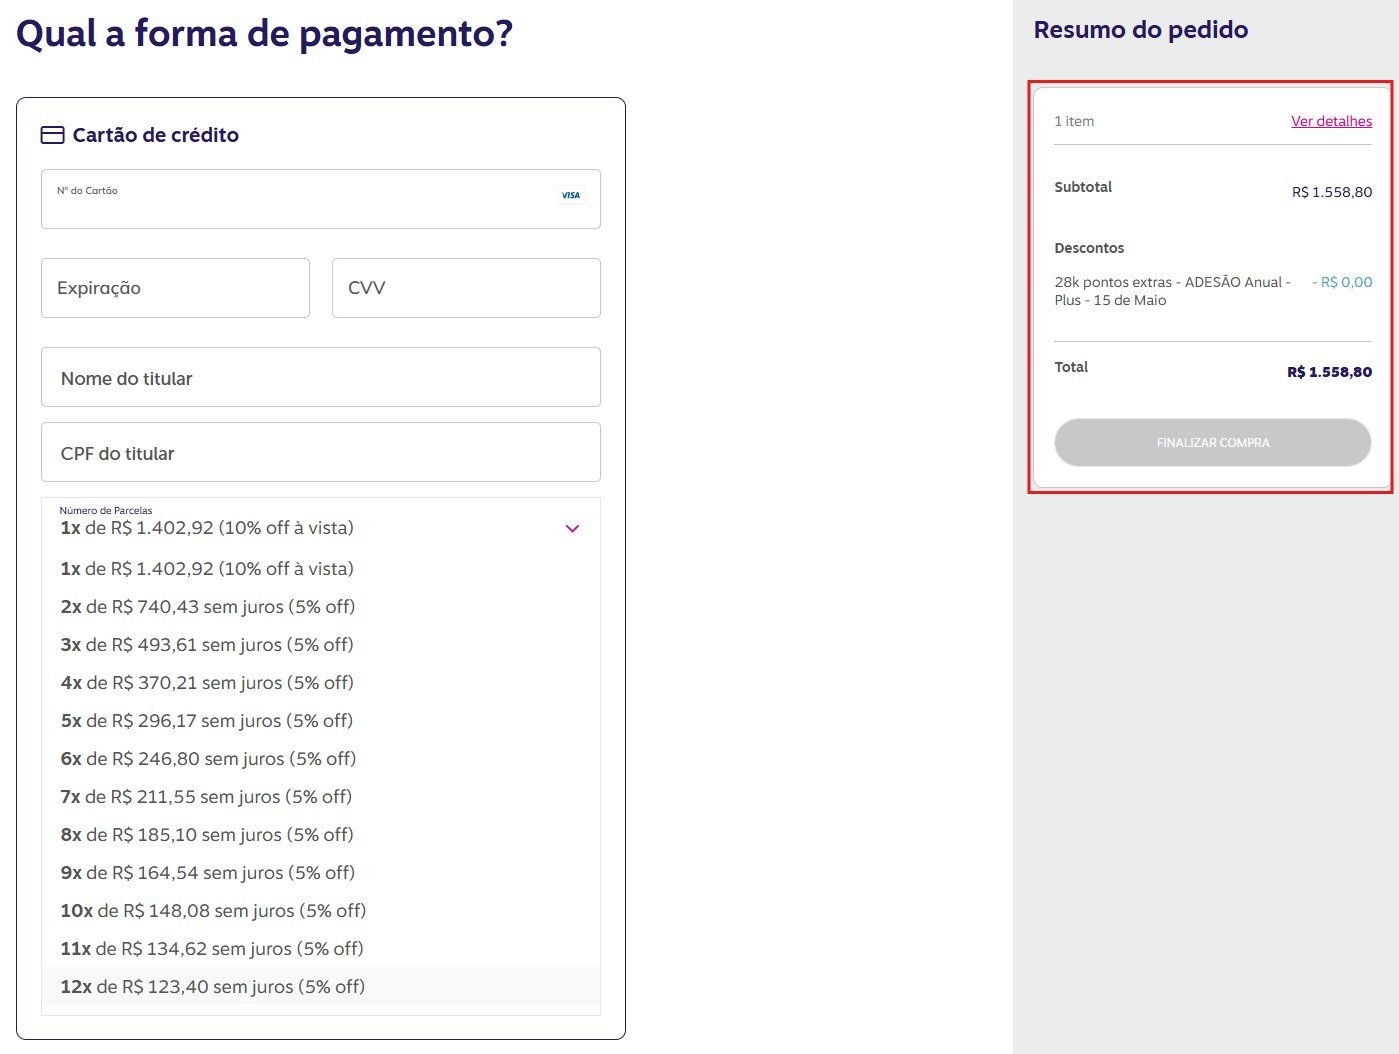Click the Visa logo in card number field
Image resolution: width=1399 pixels, height=1054 pixels.
(570, 195)
